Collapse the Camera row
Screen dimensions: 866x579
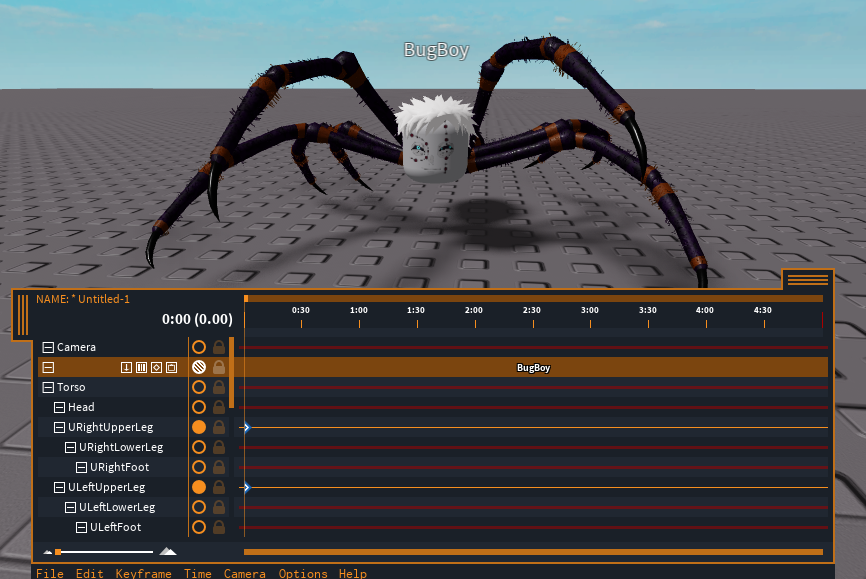point(48,347)
